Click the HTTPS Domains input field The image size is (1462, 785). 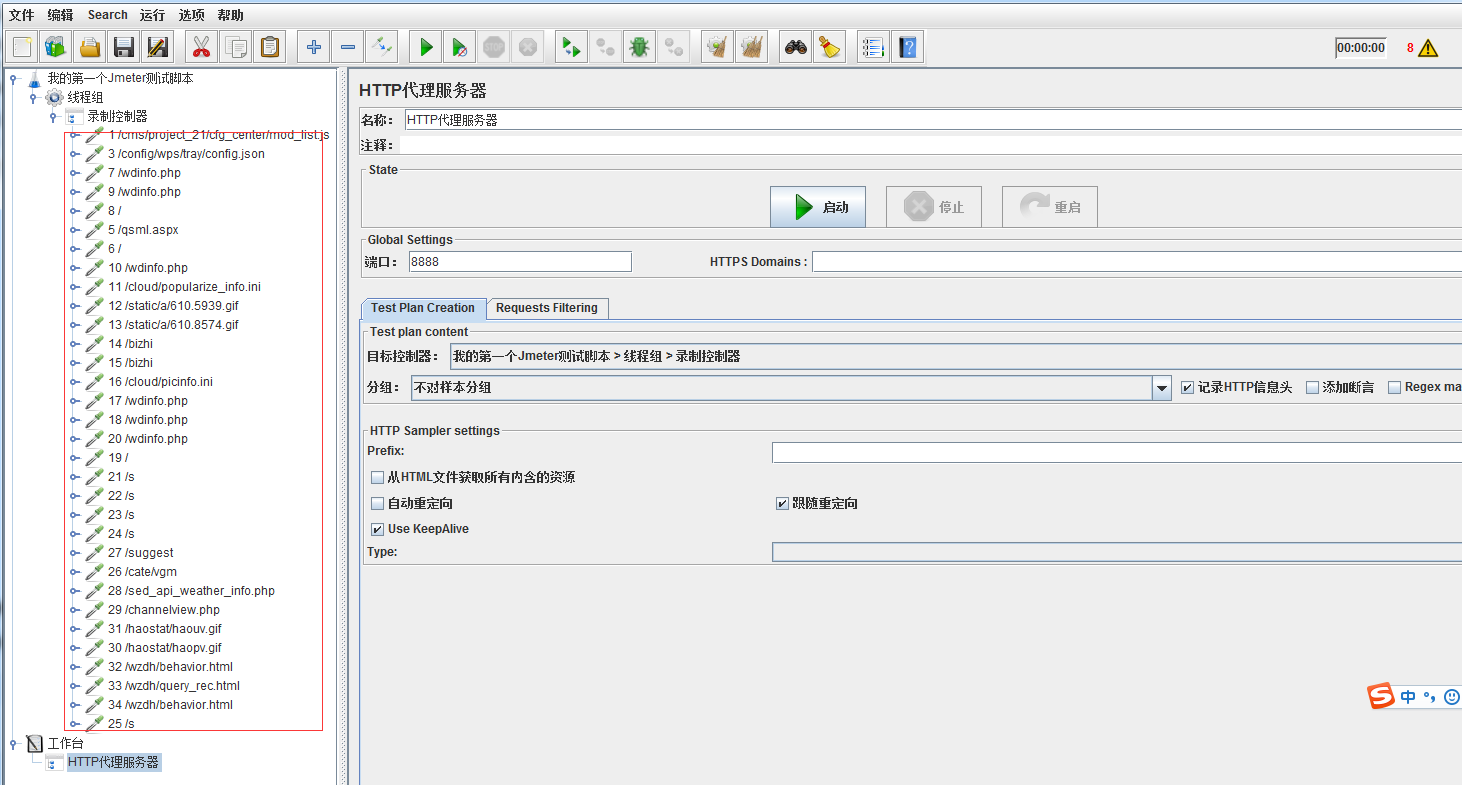coord(1137,262)
